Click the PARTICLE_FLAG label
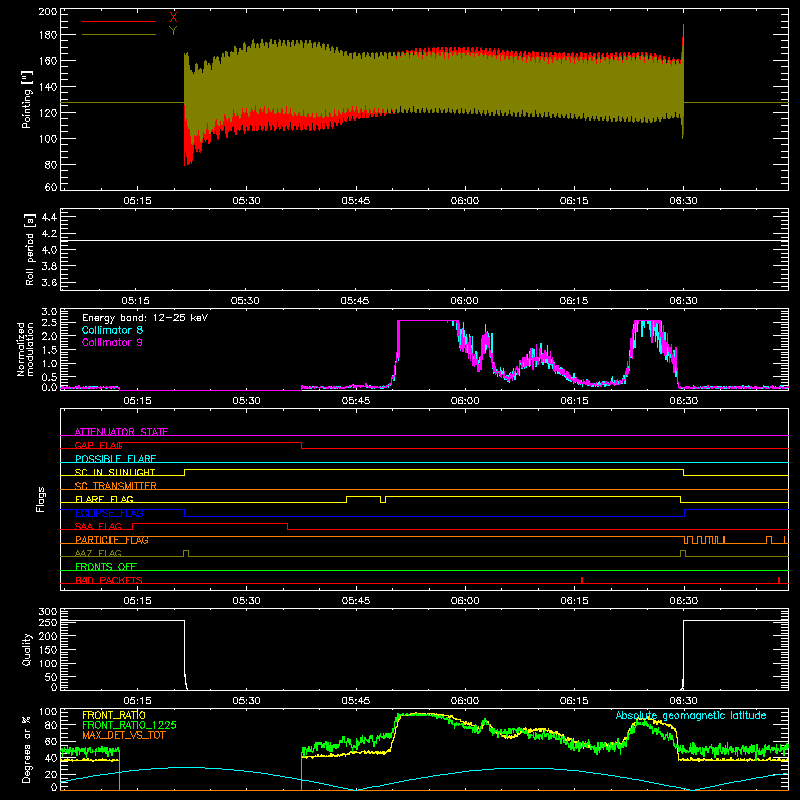Image resolution: width=800 pixels, height=800 pixels. [112, 540]
